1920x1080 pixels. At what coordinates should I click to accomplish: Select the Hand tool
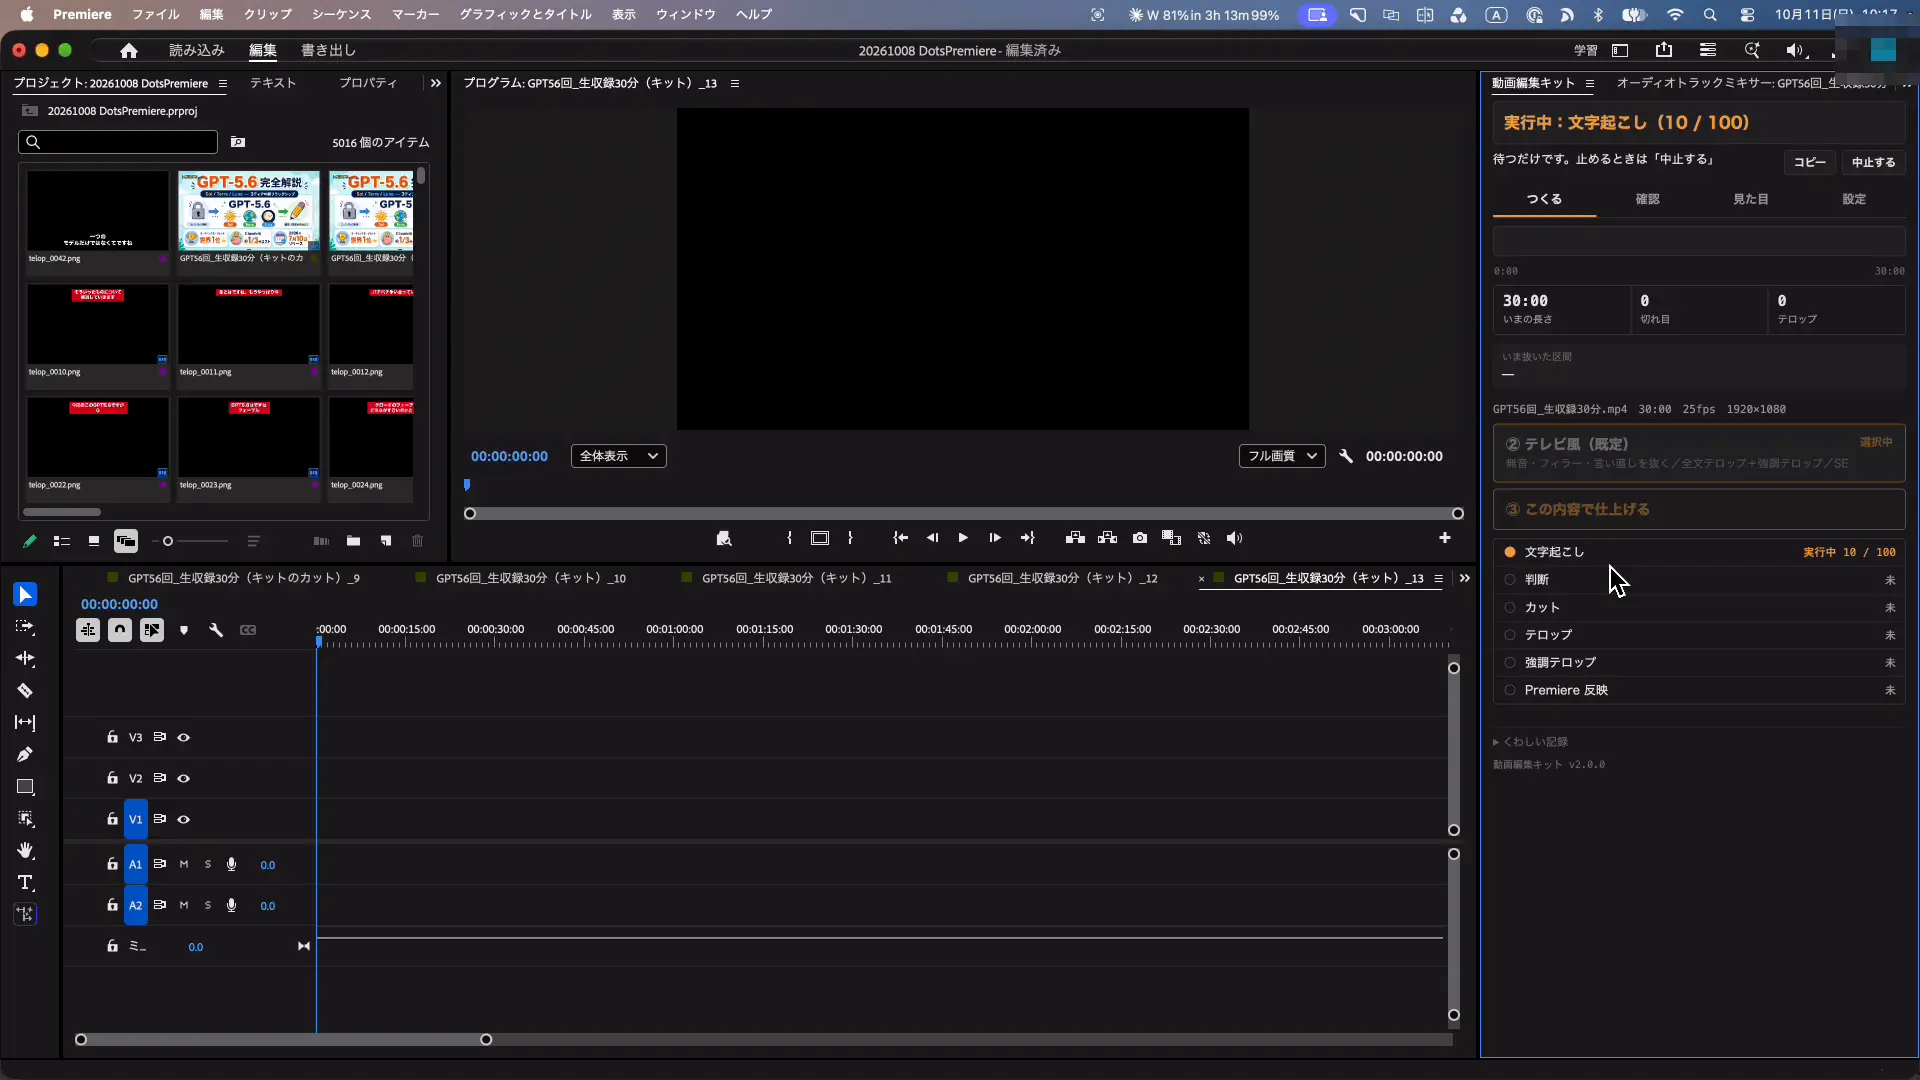25,851
